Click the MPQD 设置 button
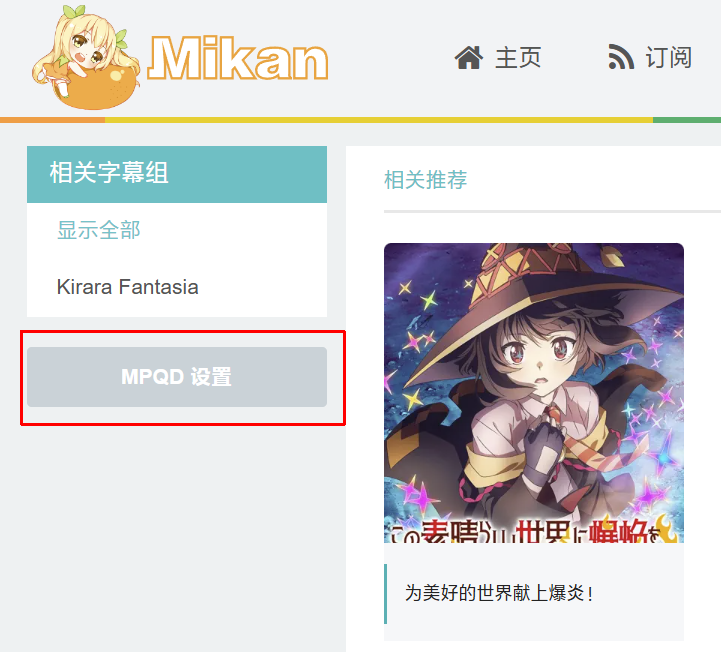 tap(177, 377)
